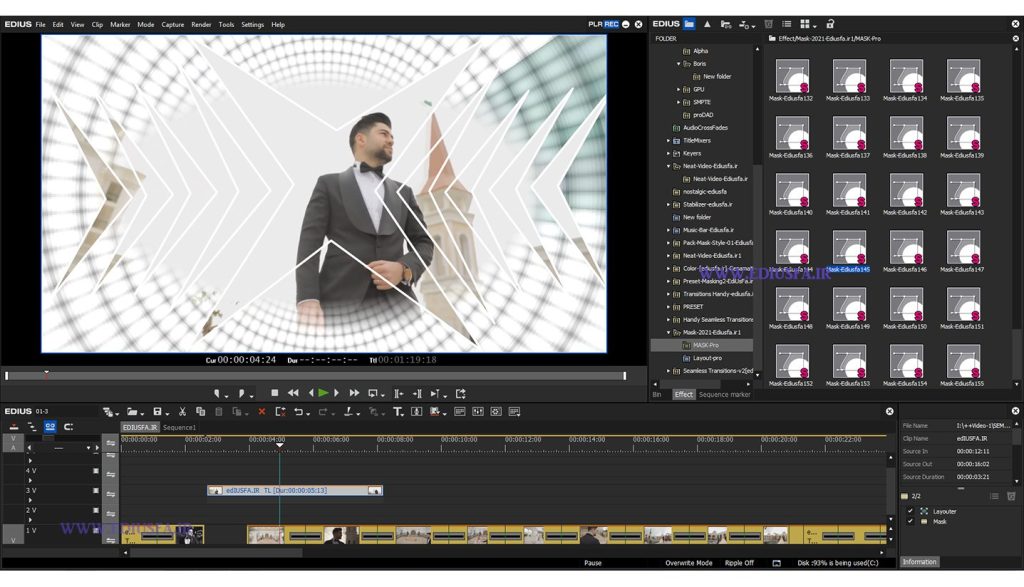This screenshot has width=1024, height=587.
Task: Open the thumbnail view size dropdown arrow
Action: point(814,26)
